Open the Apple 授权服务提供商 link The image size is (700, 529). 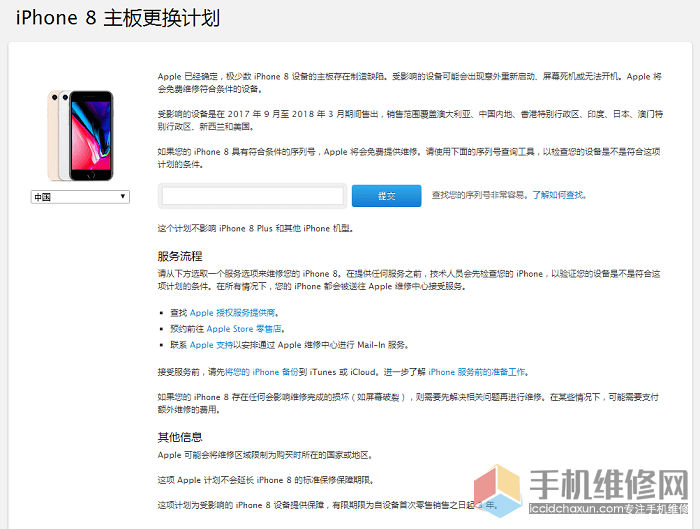click(233, 313)
